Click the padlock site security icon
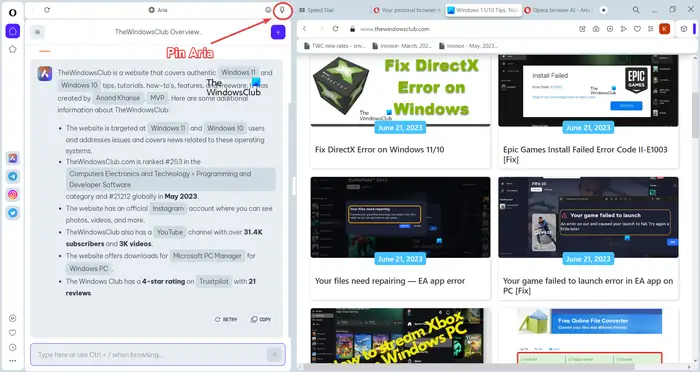 click(352, 29)
